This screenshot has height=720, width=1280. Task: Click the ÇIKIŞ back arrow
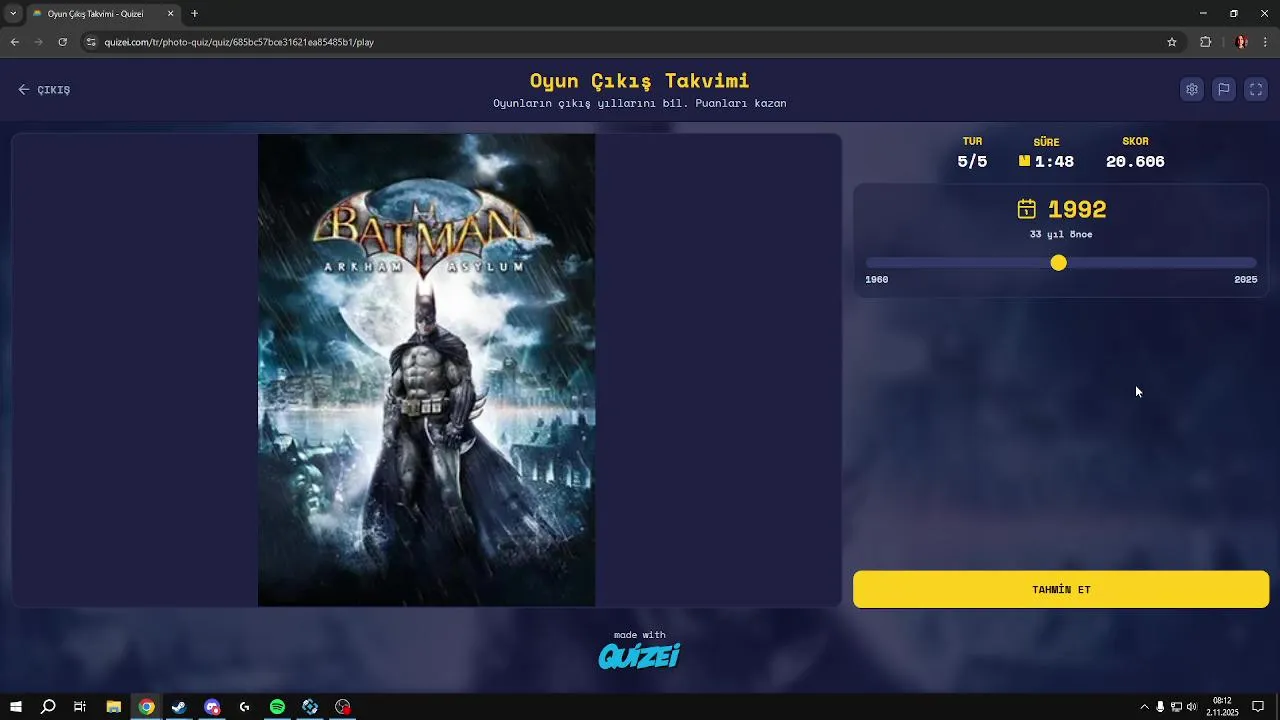(24, 90)
